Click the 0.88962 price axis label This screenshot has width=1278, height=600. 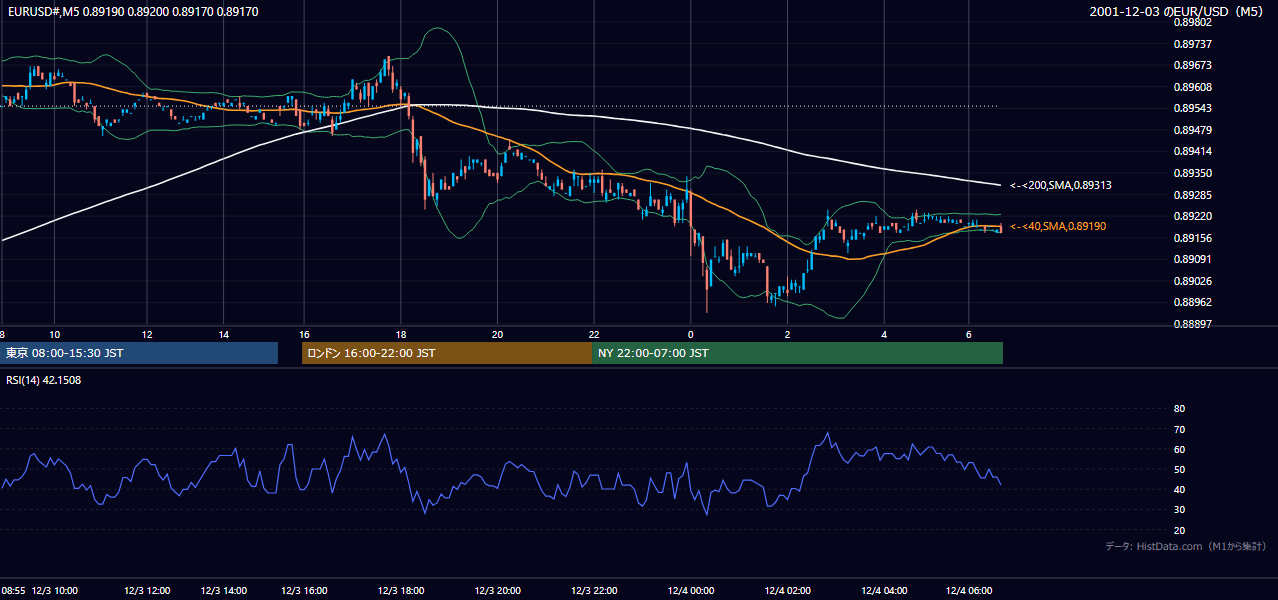pyautogui.click(x=1193, y=302)
